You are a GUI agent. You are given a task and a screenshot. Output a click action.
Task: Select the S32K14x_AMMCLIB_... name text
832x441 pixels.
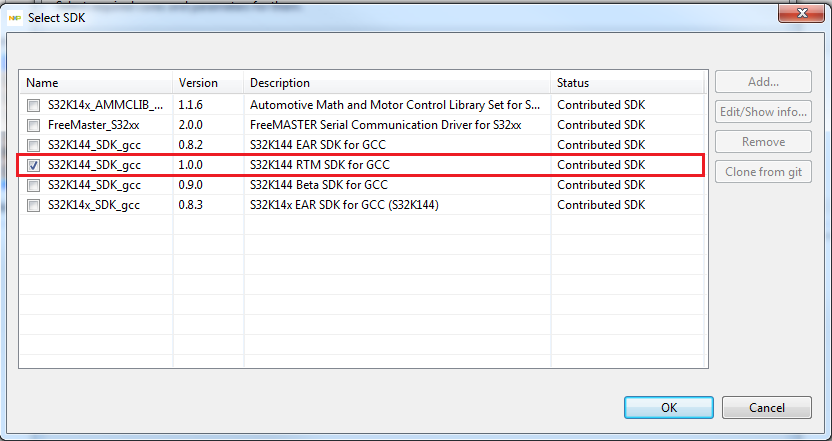tap(105, 105)
